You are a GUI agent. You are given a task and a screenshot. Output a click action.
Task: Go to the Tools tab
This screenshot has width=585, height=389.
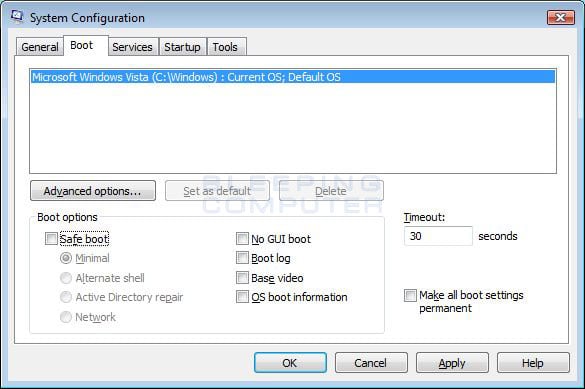point(225,47)
